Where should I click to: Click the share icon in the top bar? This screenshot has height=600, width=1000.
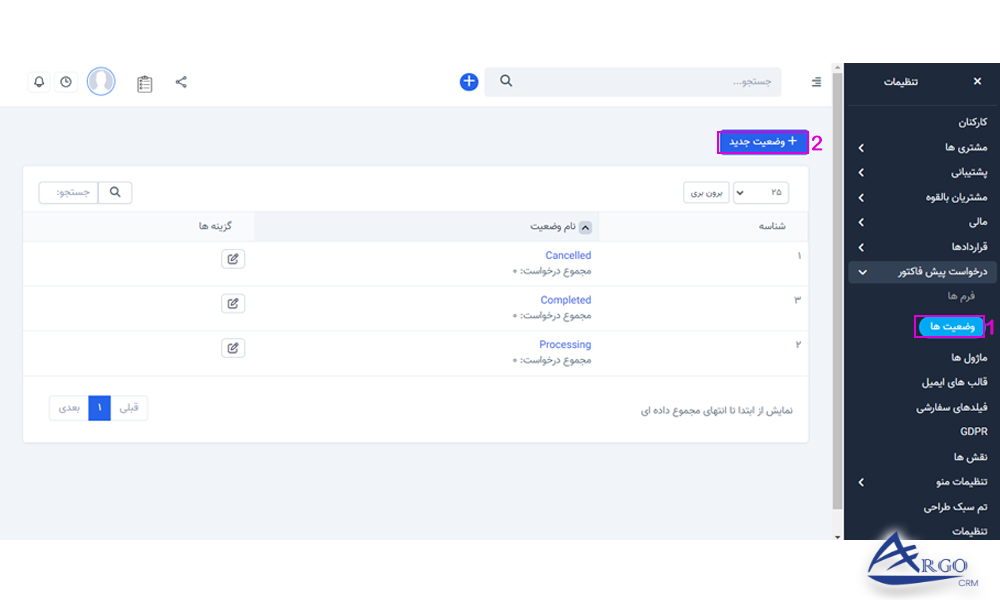(181, 82)
